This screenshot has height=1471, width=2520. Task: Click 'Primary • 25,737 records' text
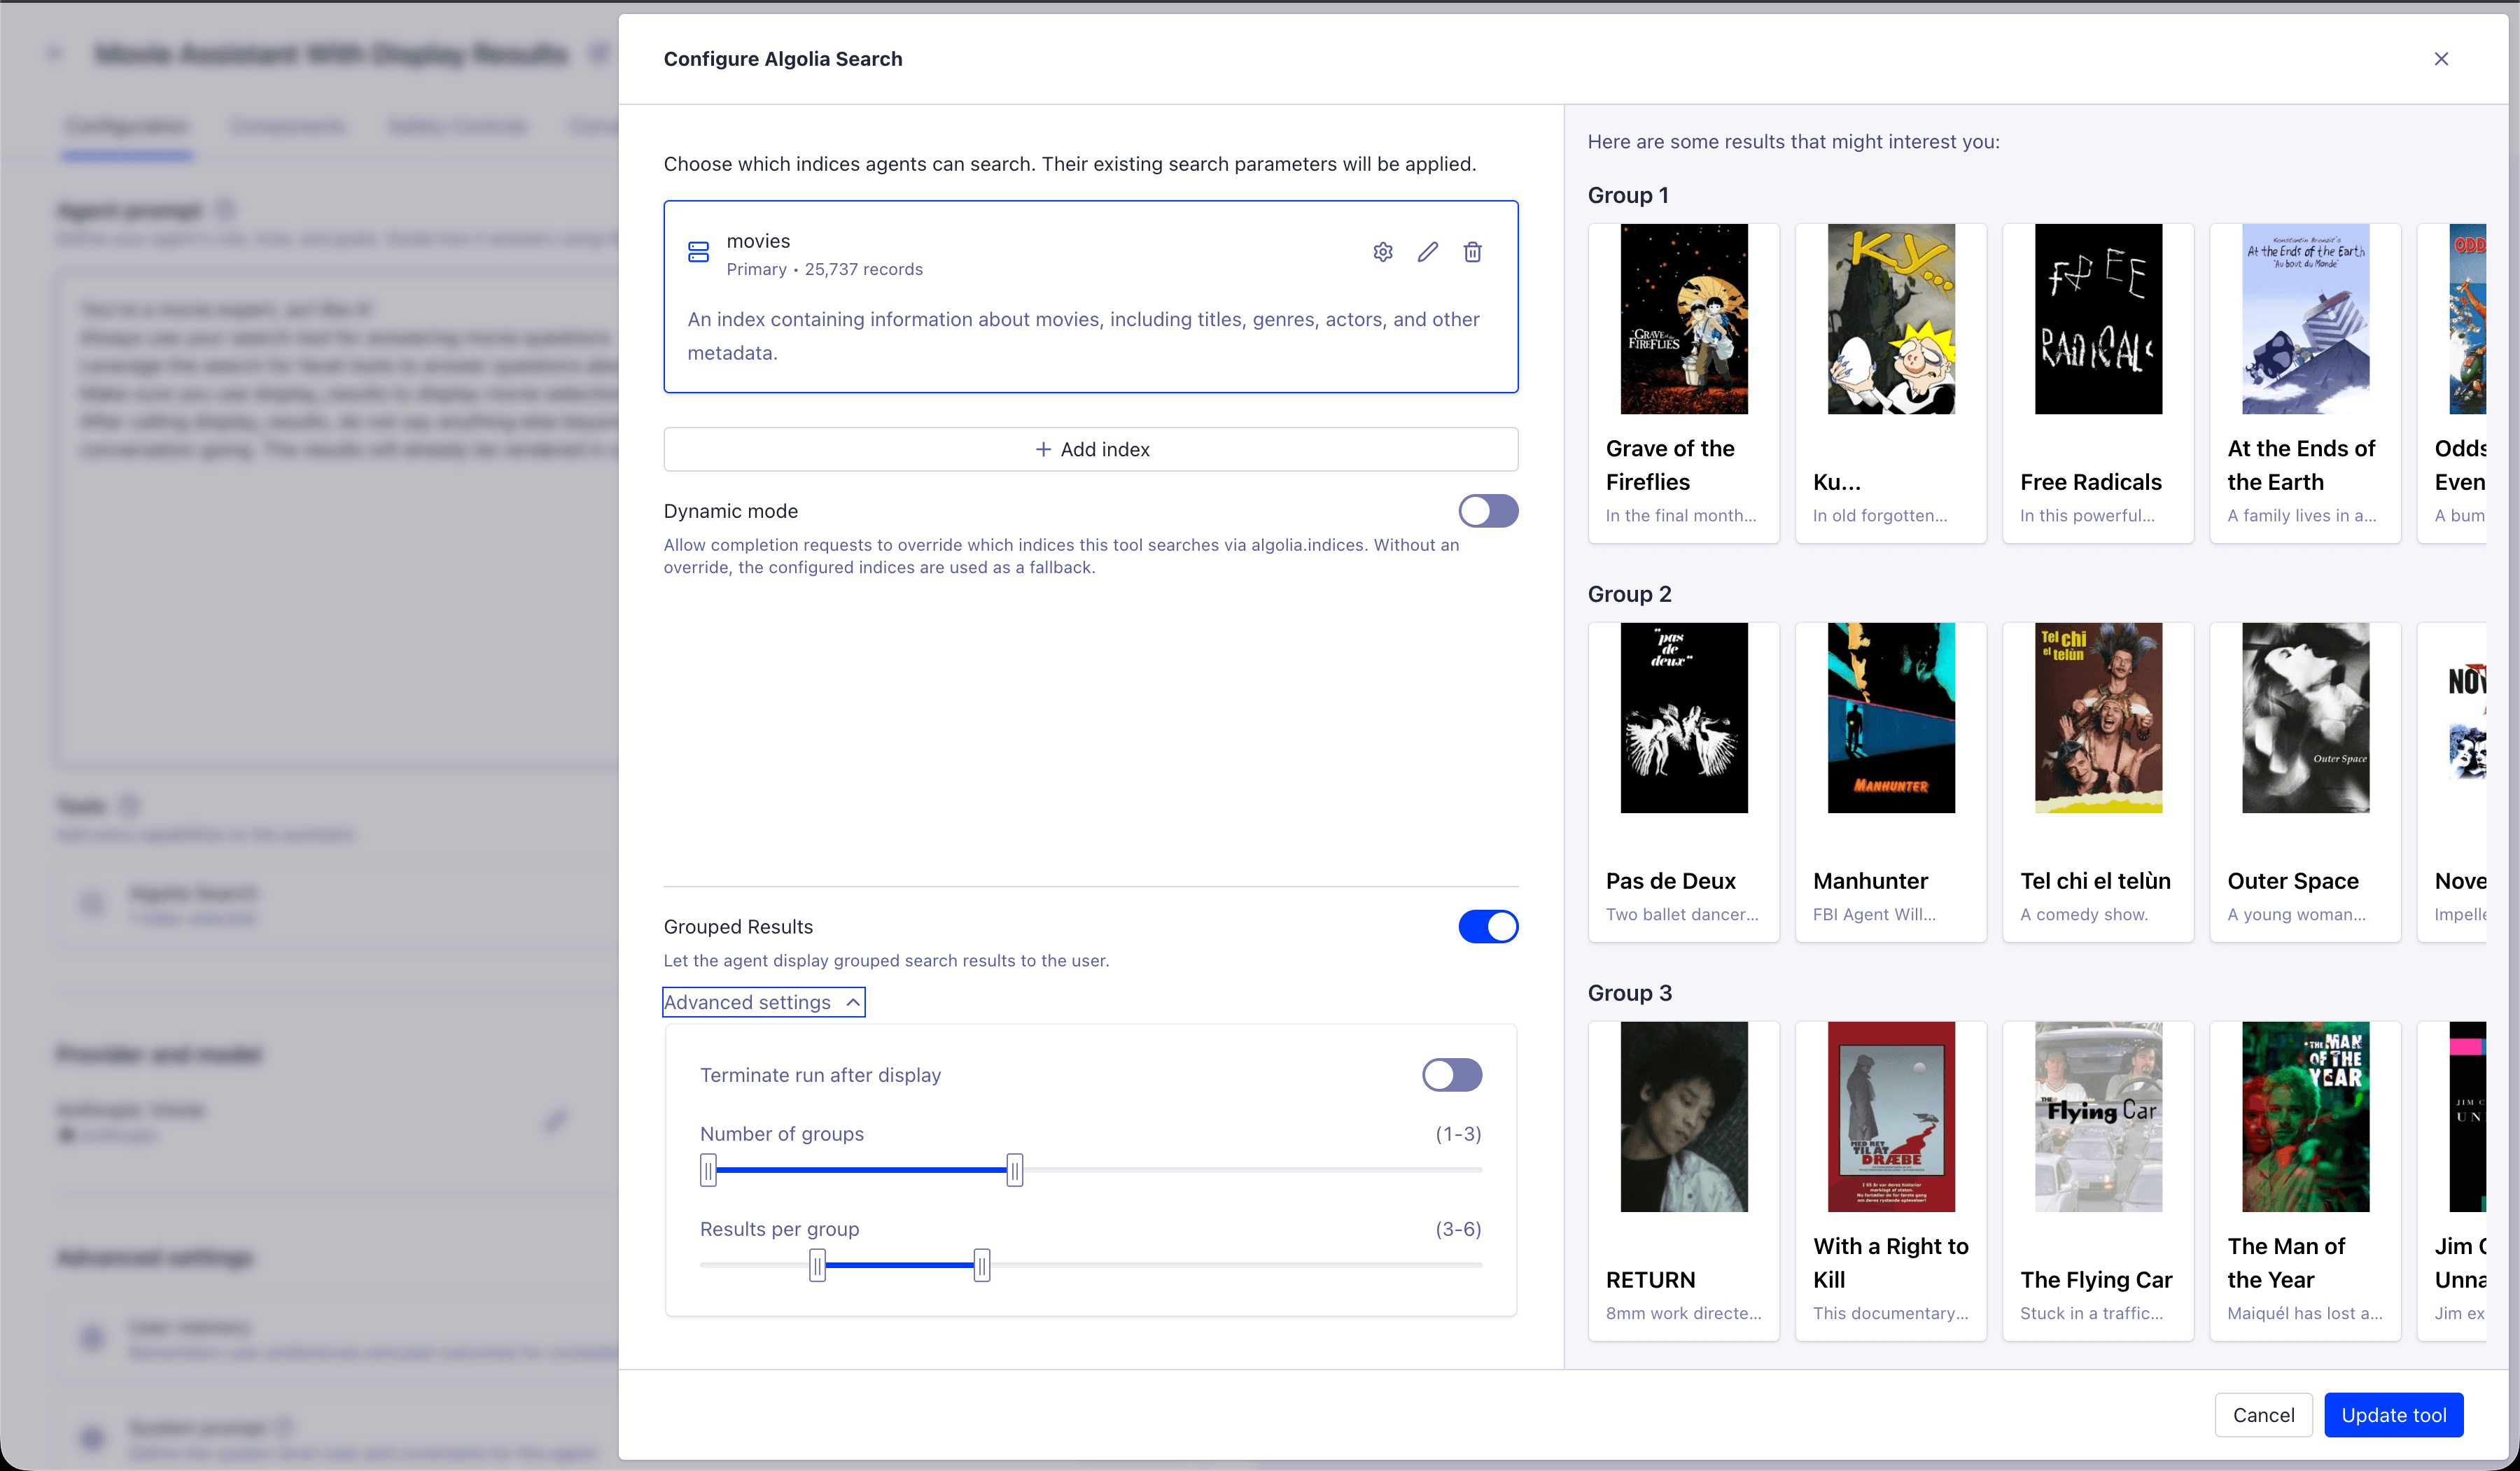click(x=825, y=269)
